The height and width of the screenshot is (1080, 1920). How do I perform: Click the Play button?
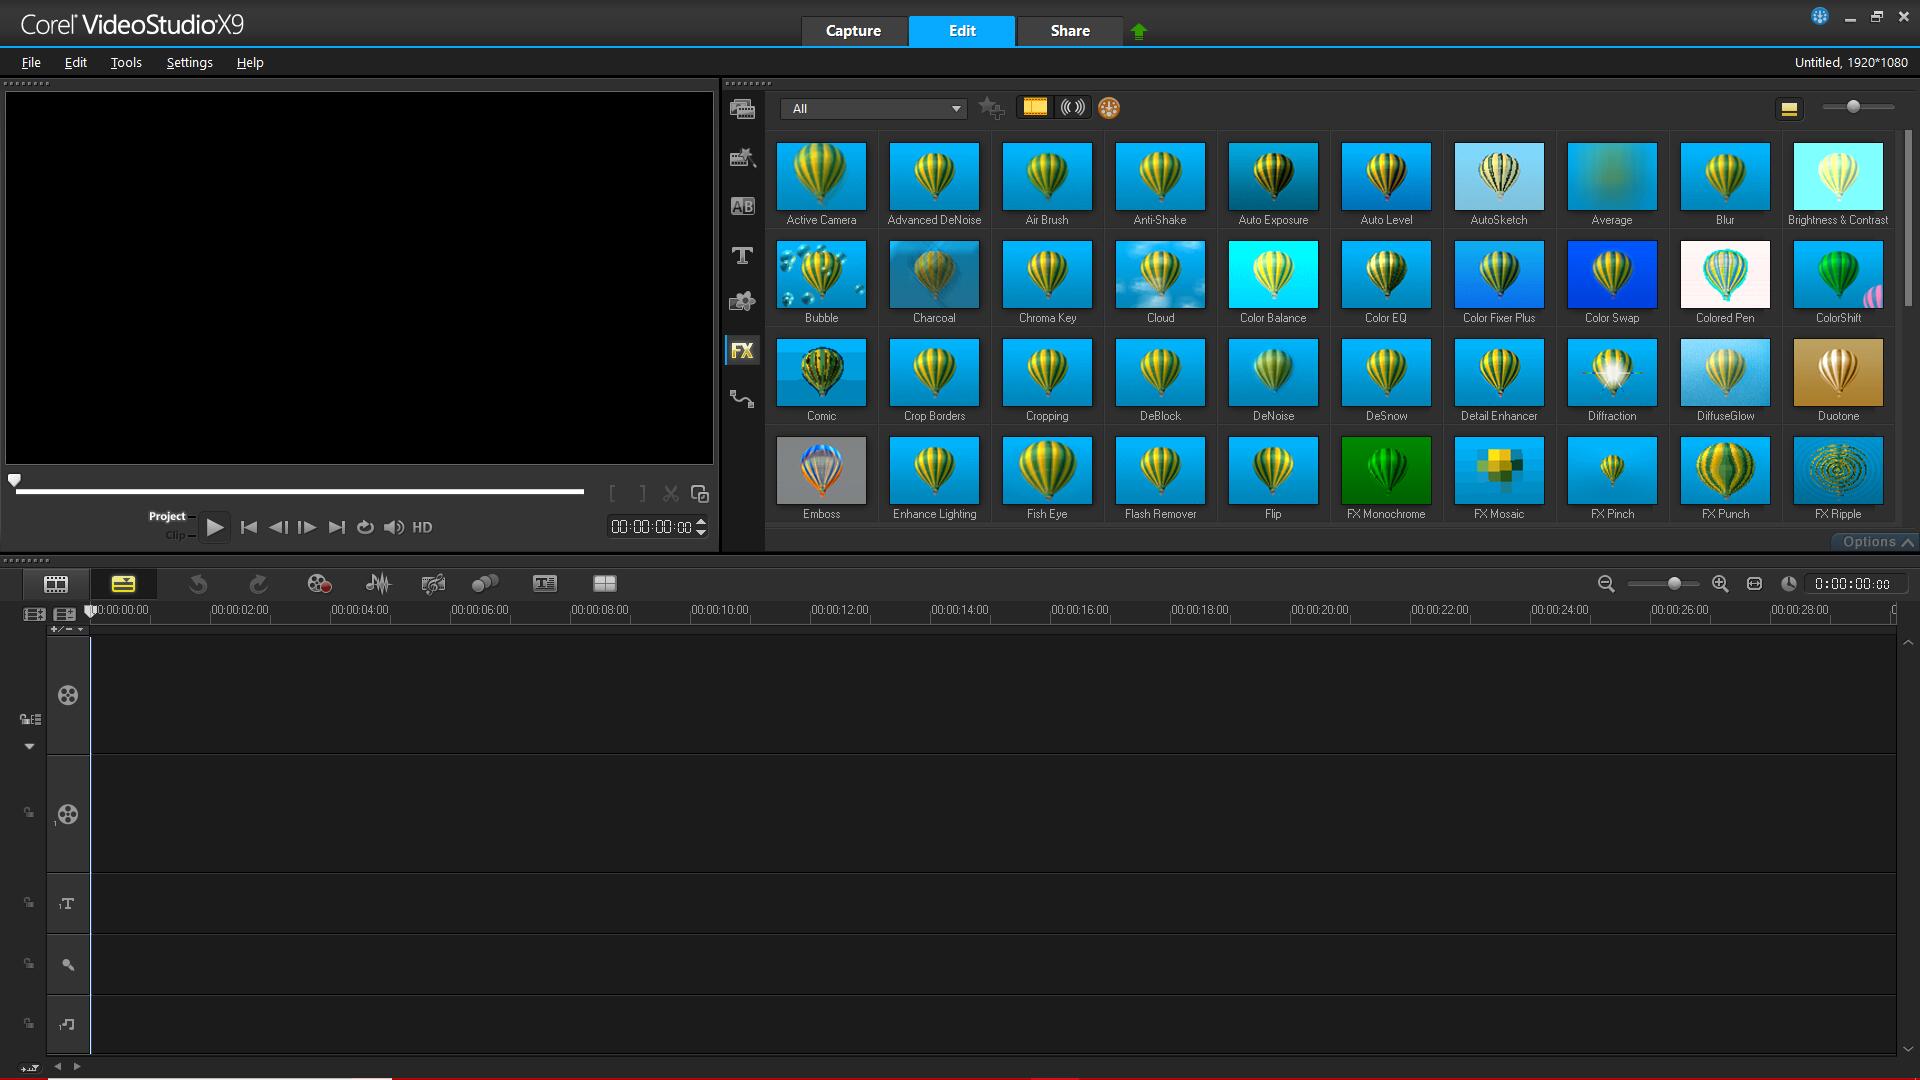[x=214, y=527]
